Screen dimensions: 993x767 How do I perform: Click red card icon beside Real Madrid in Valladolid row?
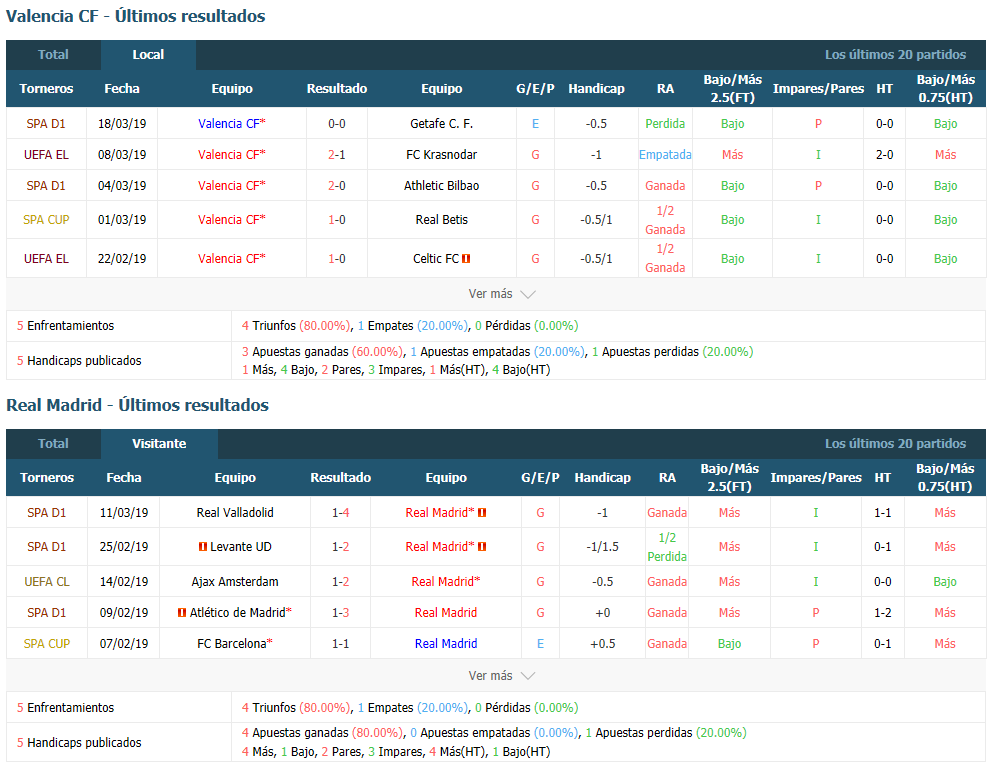coord(482,512)
